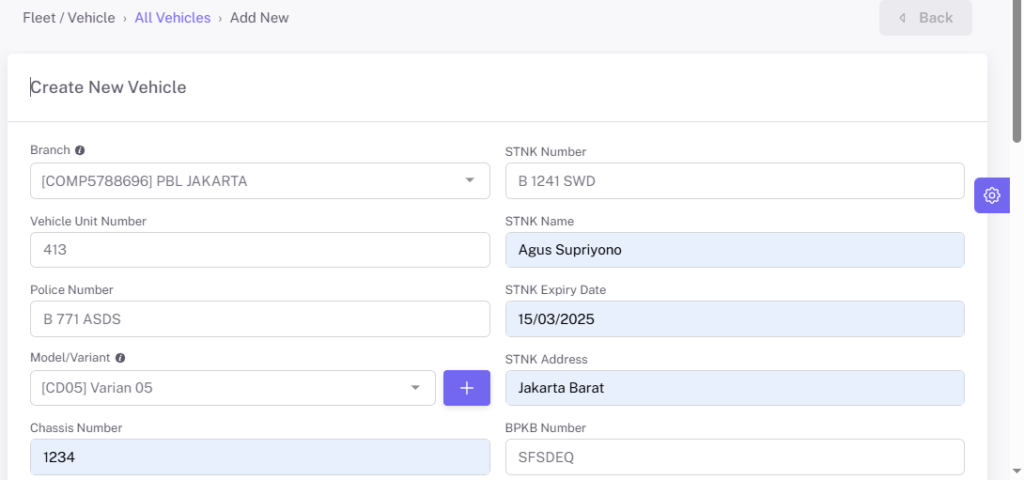
Task: Open the settings gear side tab
Action: (x=991, y=195)
